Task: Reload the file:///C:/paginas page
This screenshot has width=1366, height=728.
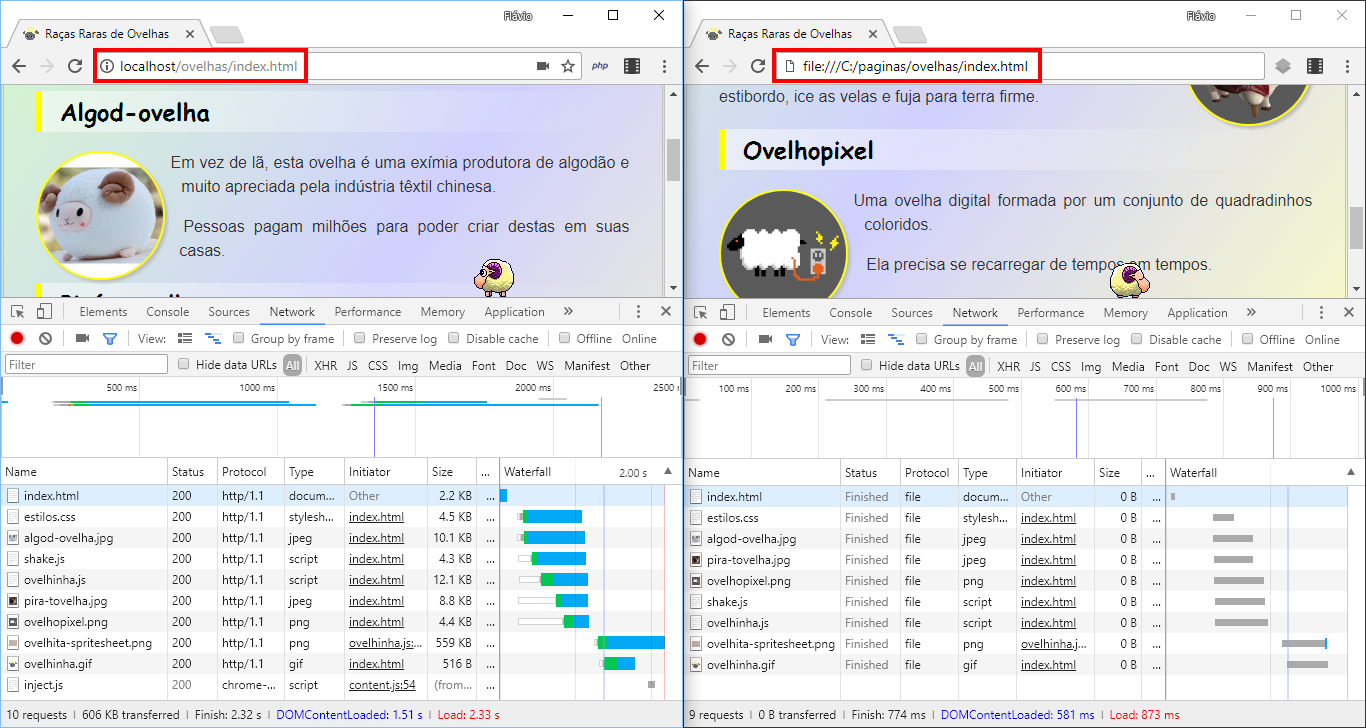Action: (757, 66)
